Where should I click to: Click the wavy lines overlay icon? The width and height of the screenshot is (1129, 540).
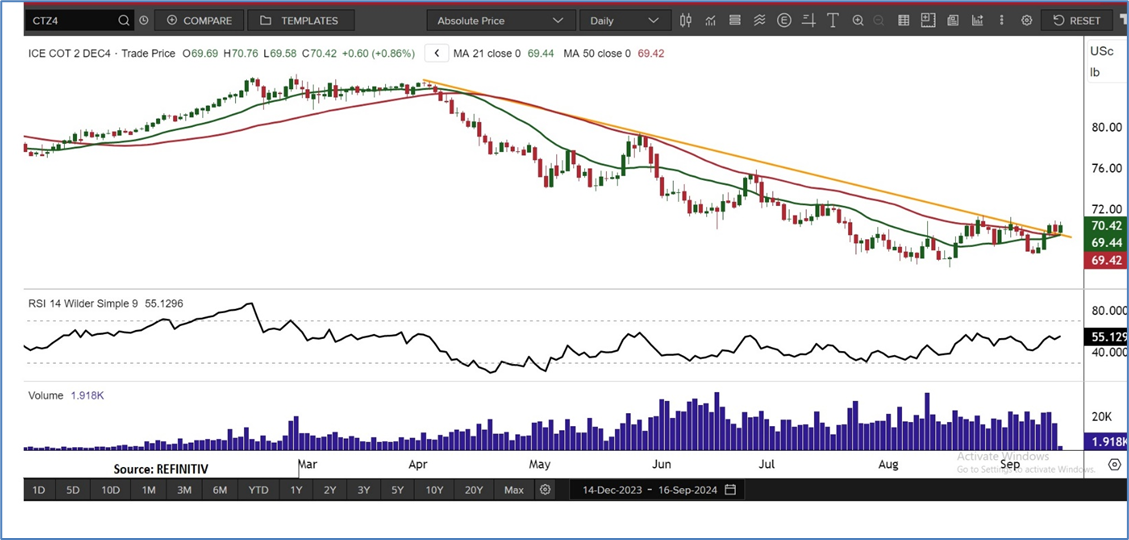click(x=759, y=21)
